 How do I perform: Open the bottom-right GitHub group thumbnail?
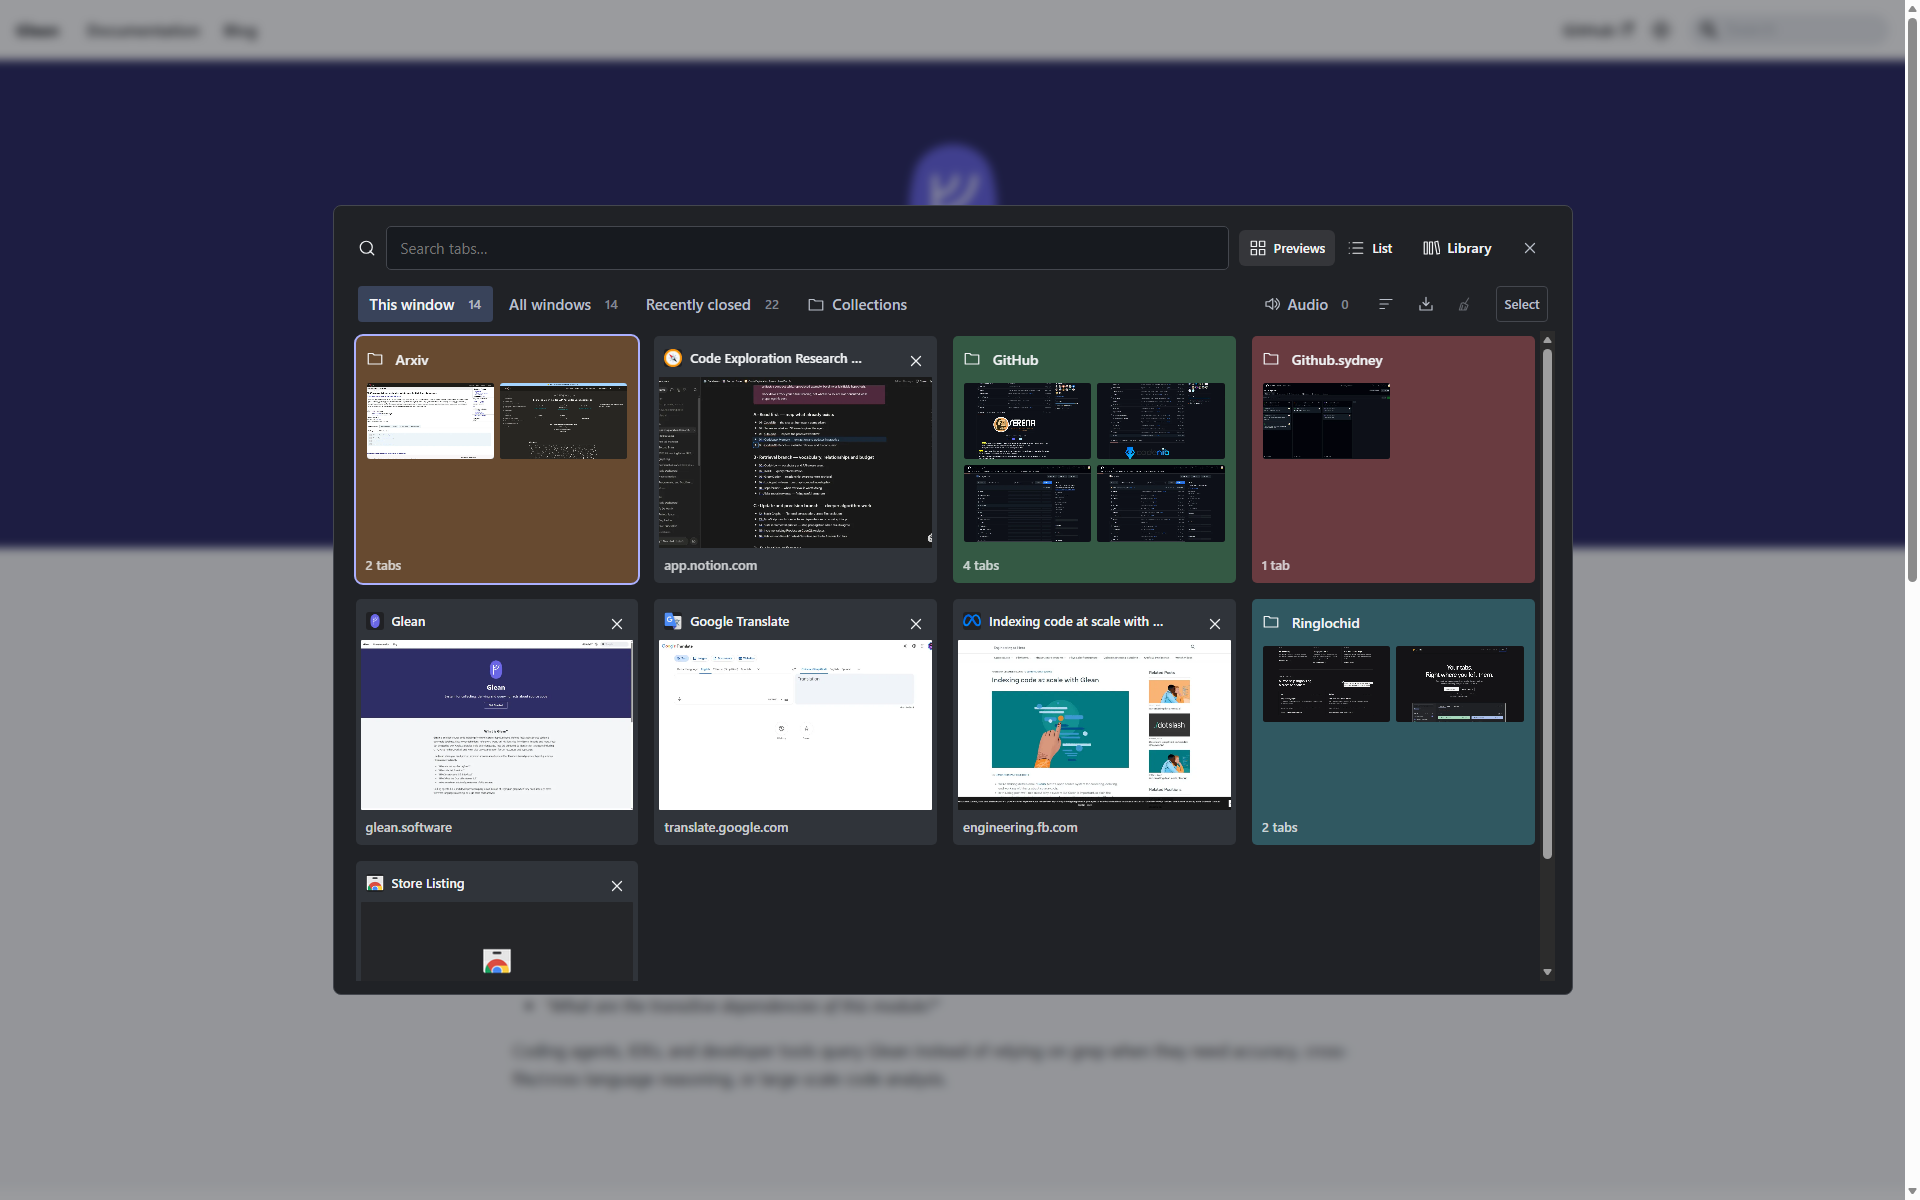click(x=1161, y=503)
